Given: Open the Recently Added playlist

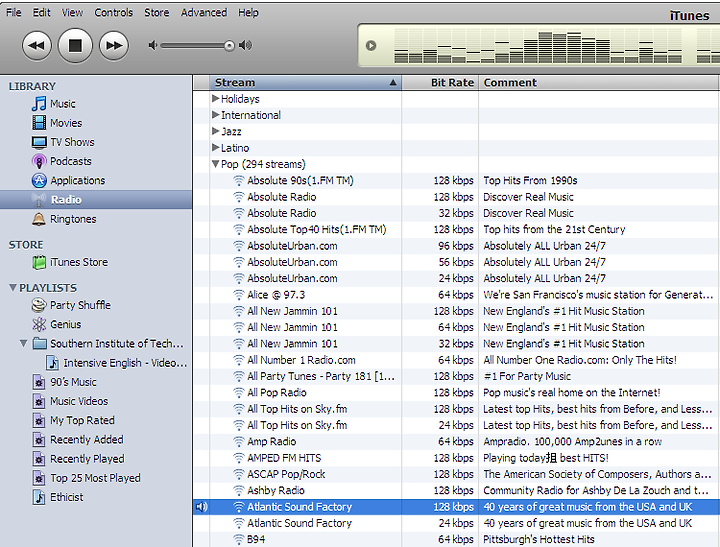Looking at the screenshot, I should (86, 440).
